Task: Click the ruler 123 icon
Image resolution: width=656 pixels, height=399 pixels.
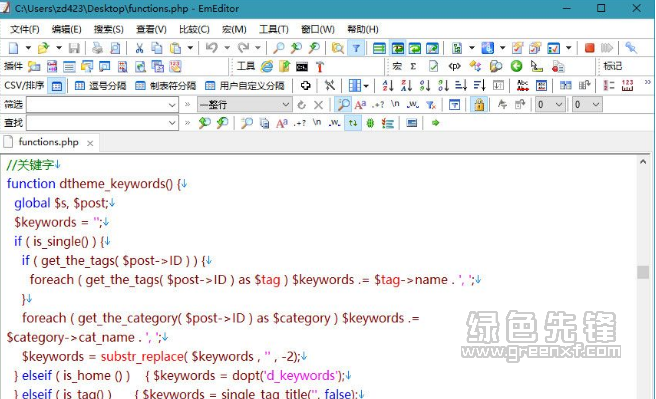Action: (x=627, y=85)
